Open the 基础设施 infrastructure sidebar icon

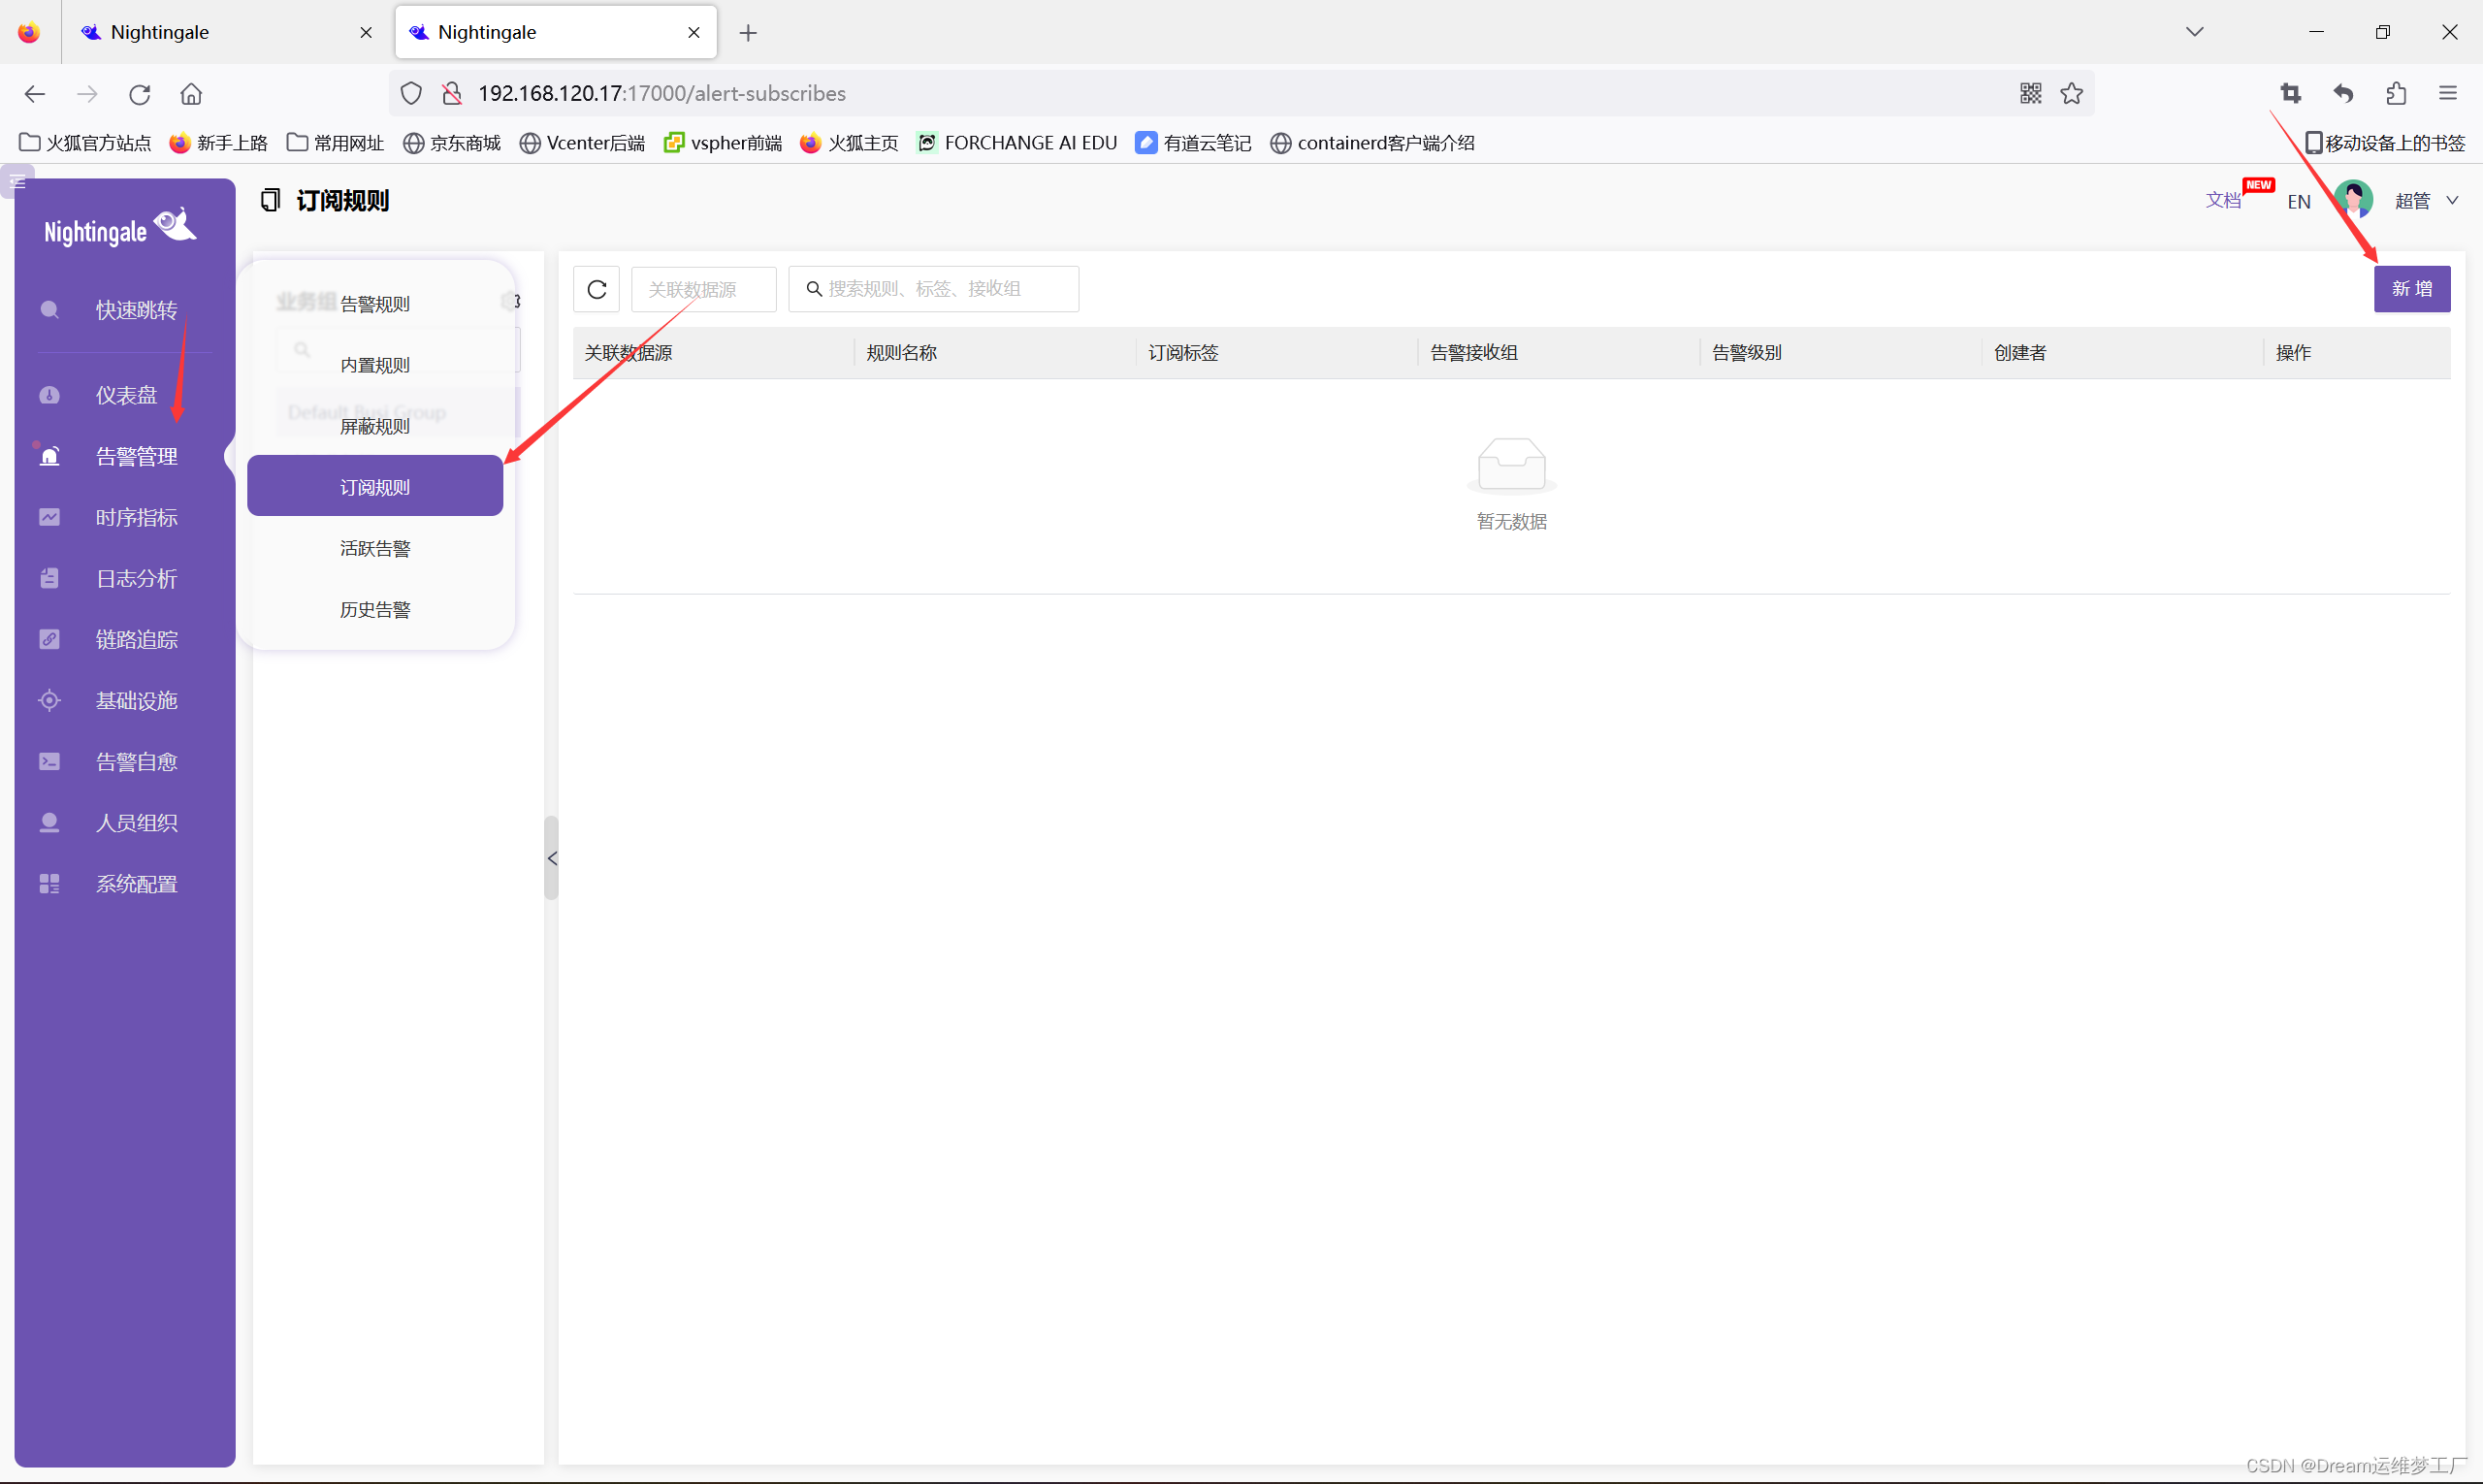point(49,700)
